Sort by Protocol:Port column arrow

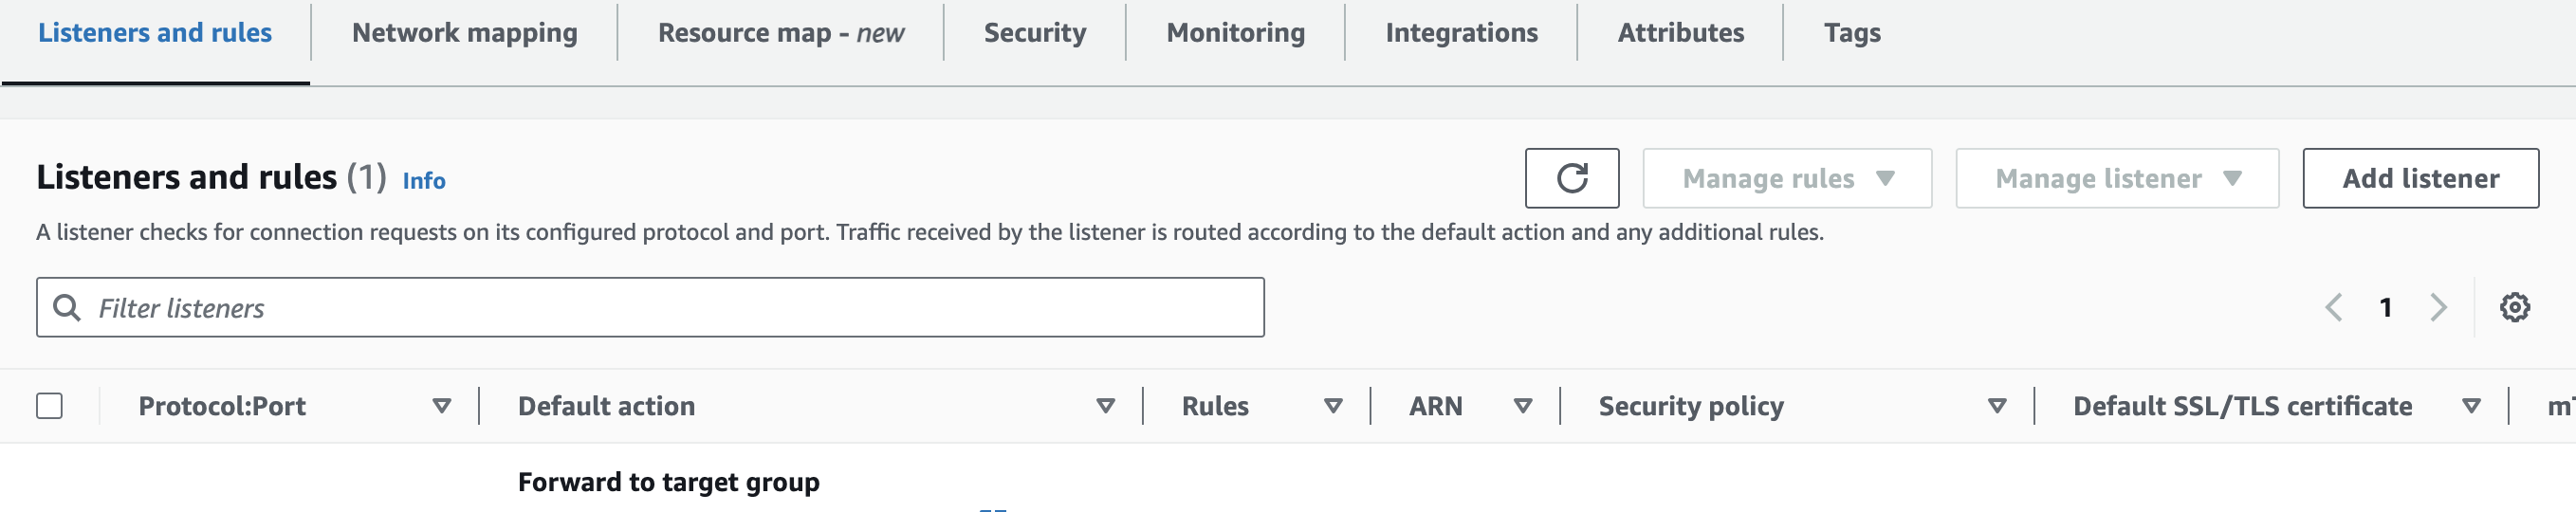[x=441, y=406]
